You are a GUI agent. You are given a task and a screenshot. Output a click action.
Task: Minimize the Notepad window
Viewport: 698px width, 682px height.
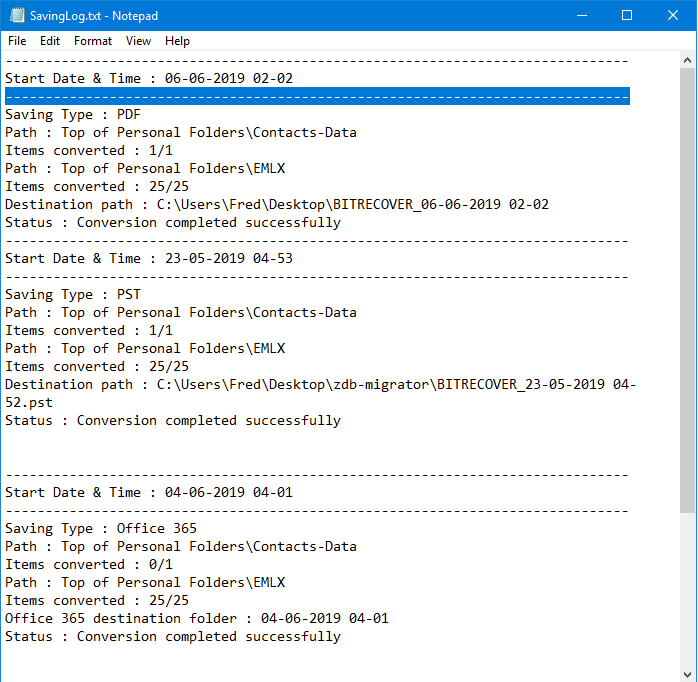click(582, 16)
